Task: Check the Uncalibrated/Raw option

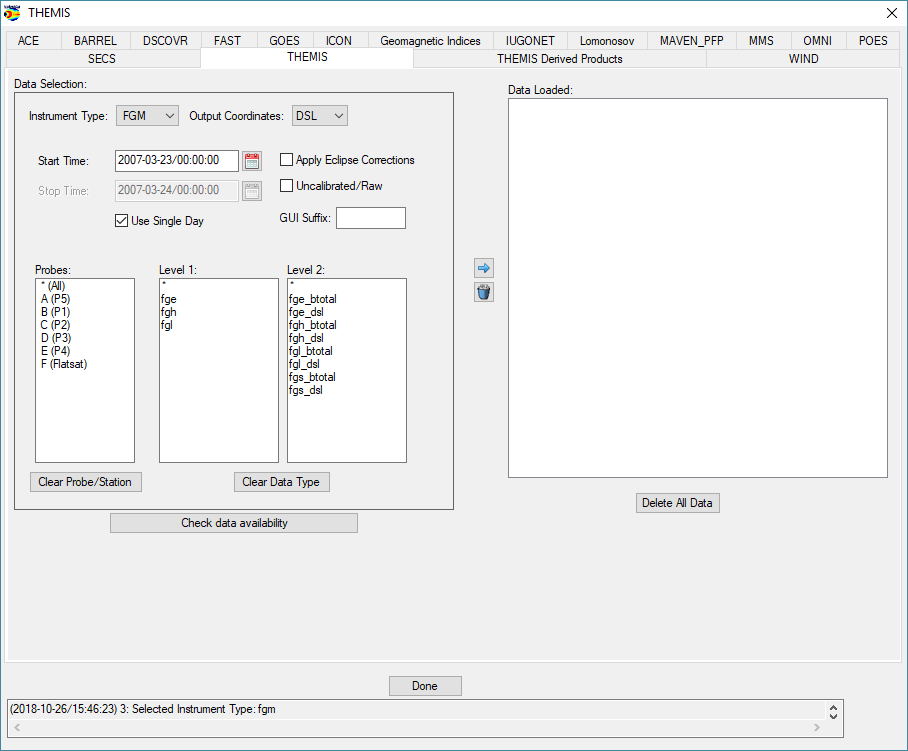Action: point(287,186)
